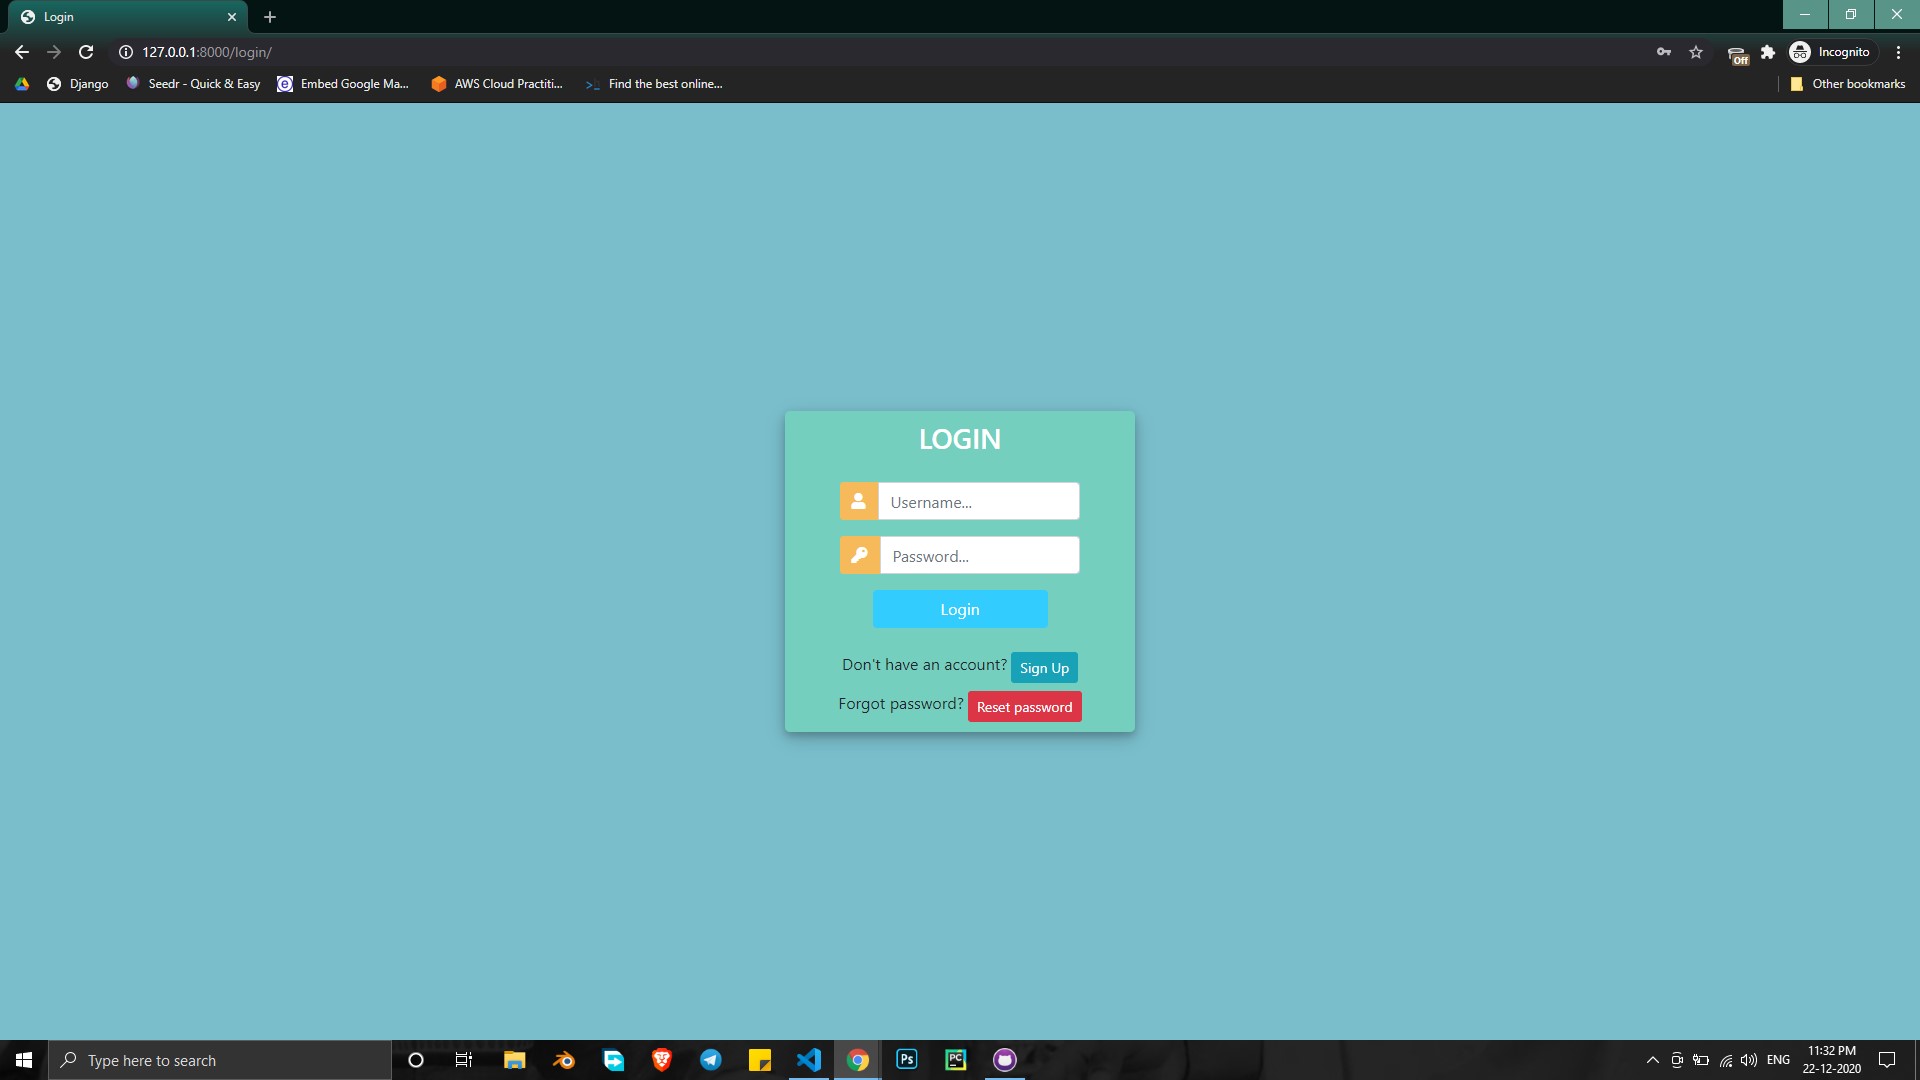The width and height of the screenshot is (1920, 1080).
Task: Open the notification center icon
Action: [x=1887, y=1060]
